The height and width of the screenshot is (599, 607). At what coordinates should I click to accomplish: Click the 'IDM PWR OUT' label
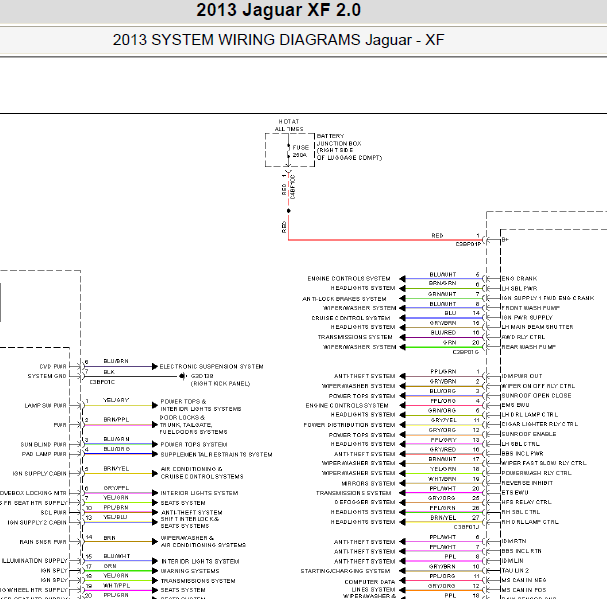[522, 376]
